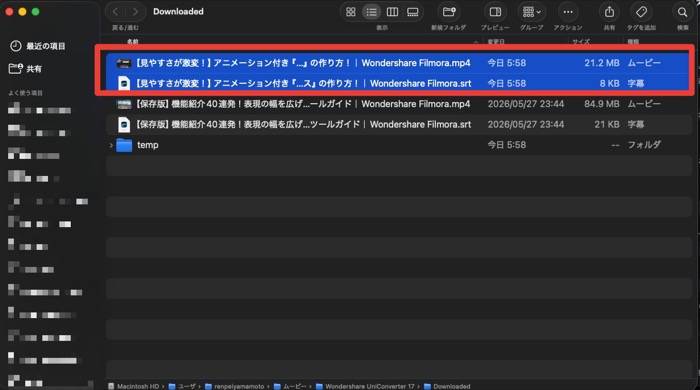Select the 21 KB srt subtitle file
Image resolution: width=700 pixels, height=390 pixels.
click(399, 124)
